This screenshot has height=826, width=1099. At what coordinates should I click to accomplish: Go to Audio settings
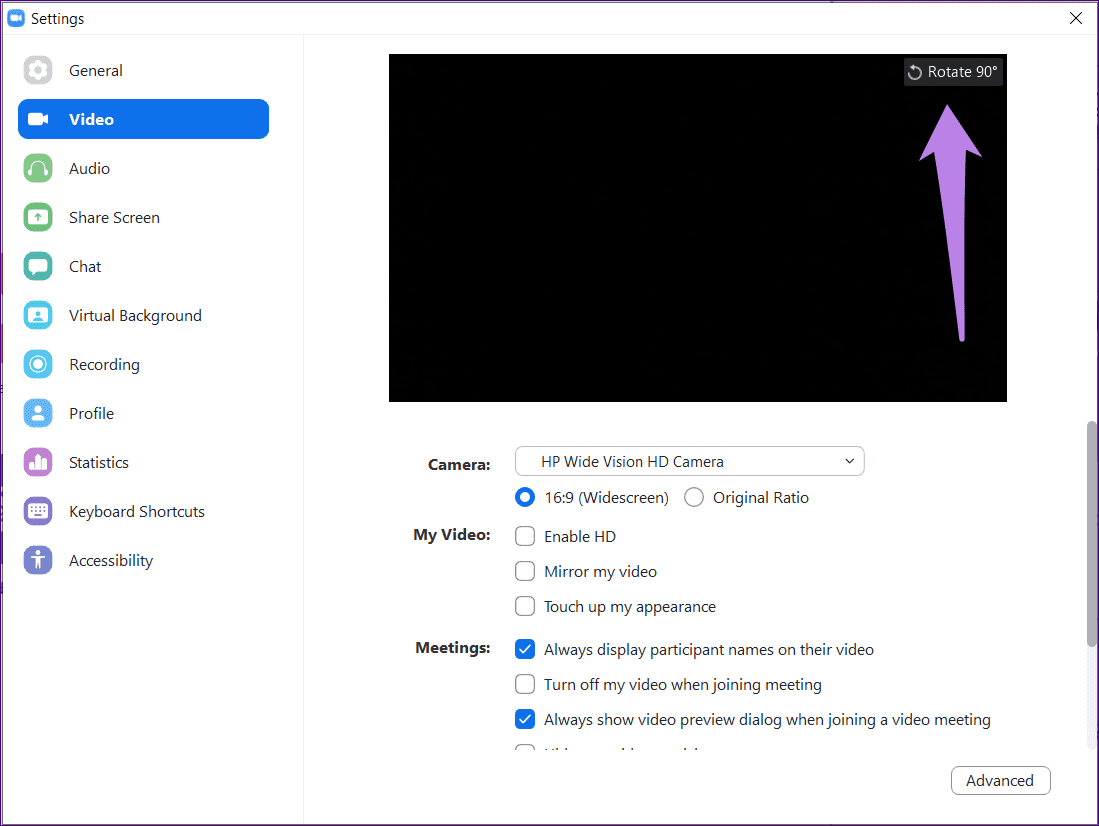click(89, 168)
